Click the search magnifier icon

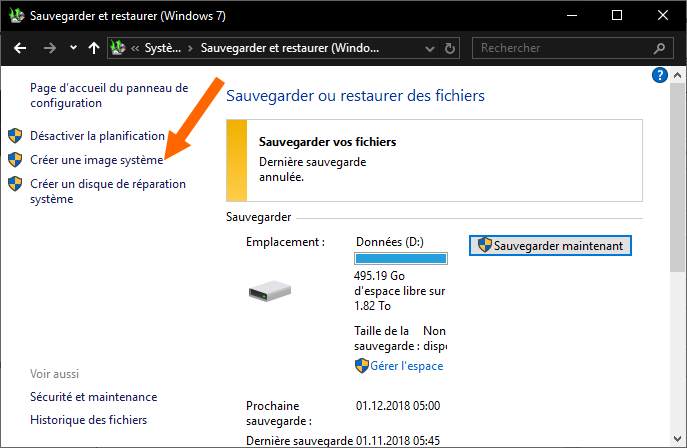coord(660,48)
